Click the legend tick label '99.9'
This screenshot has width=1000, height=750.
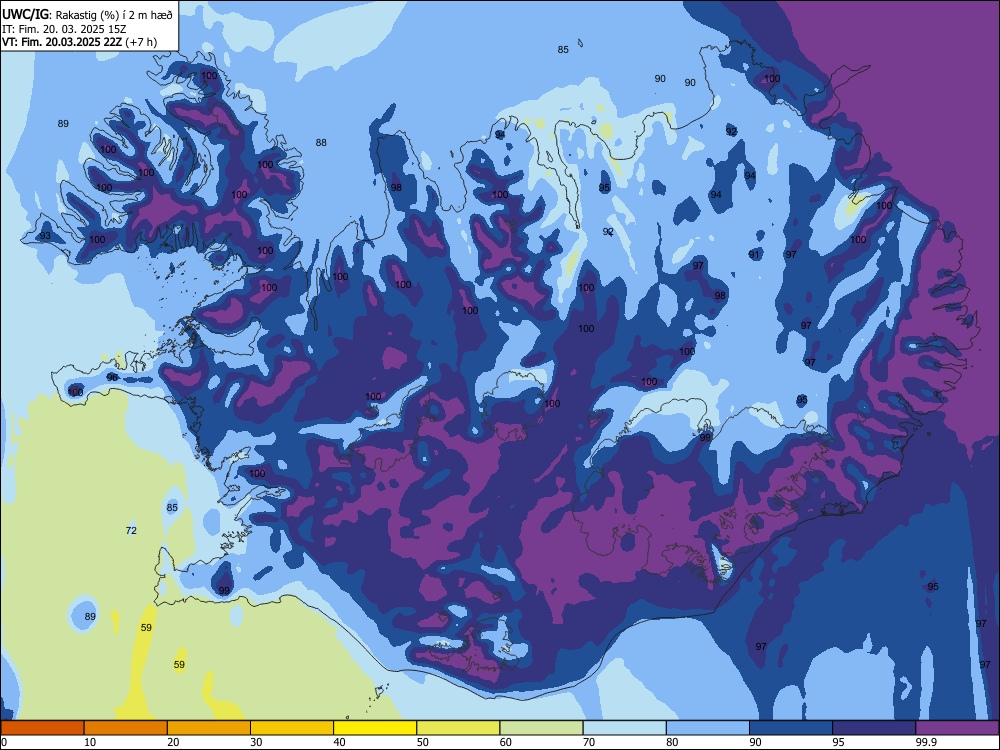(927, 742)
